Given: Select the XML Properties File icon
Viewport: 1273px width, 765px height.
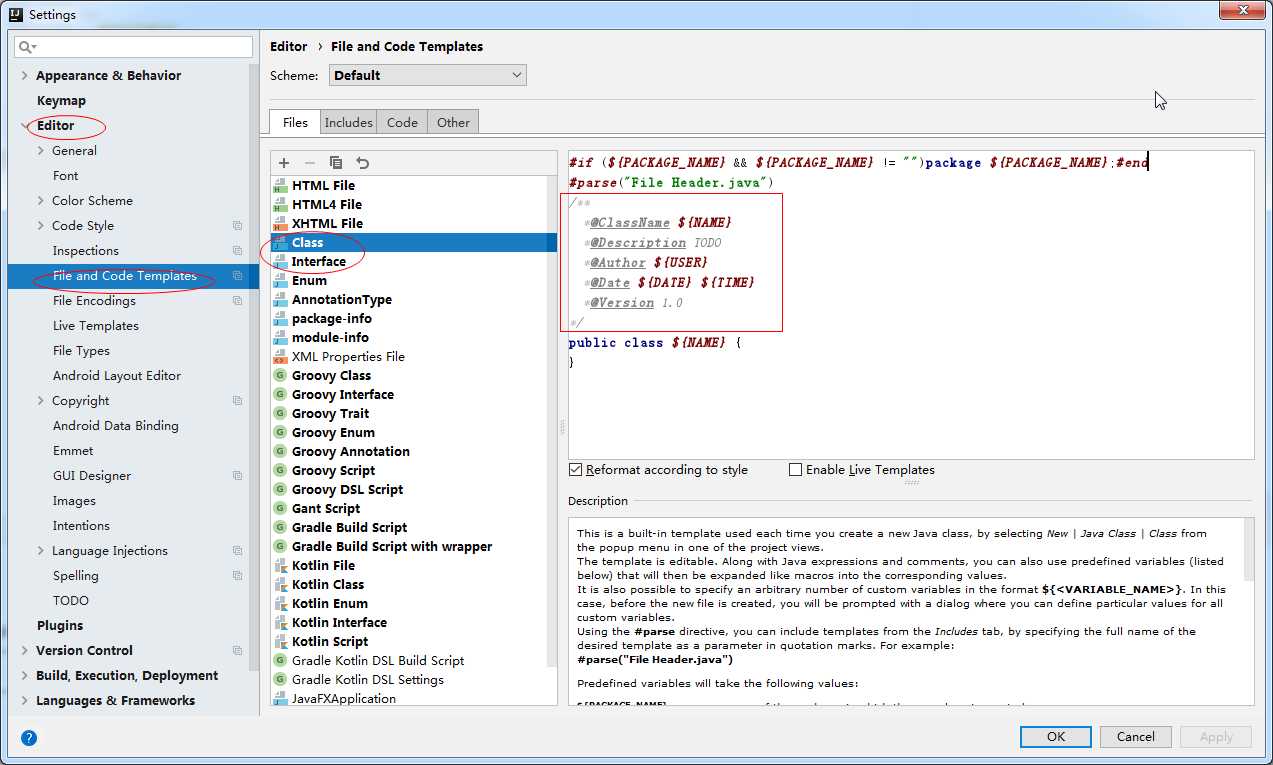Looking at the screenshot, I should 281,356.
